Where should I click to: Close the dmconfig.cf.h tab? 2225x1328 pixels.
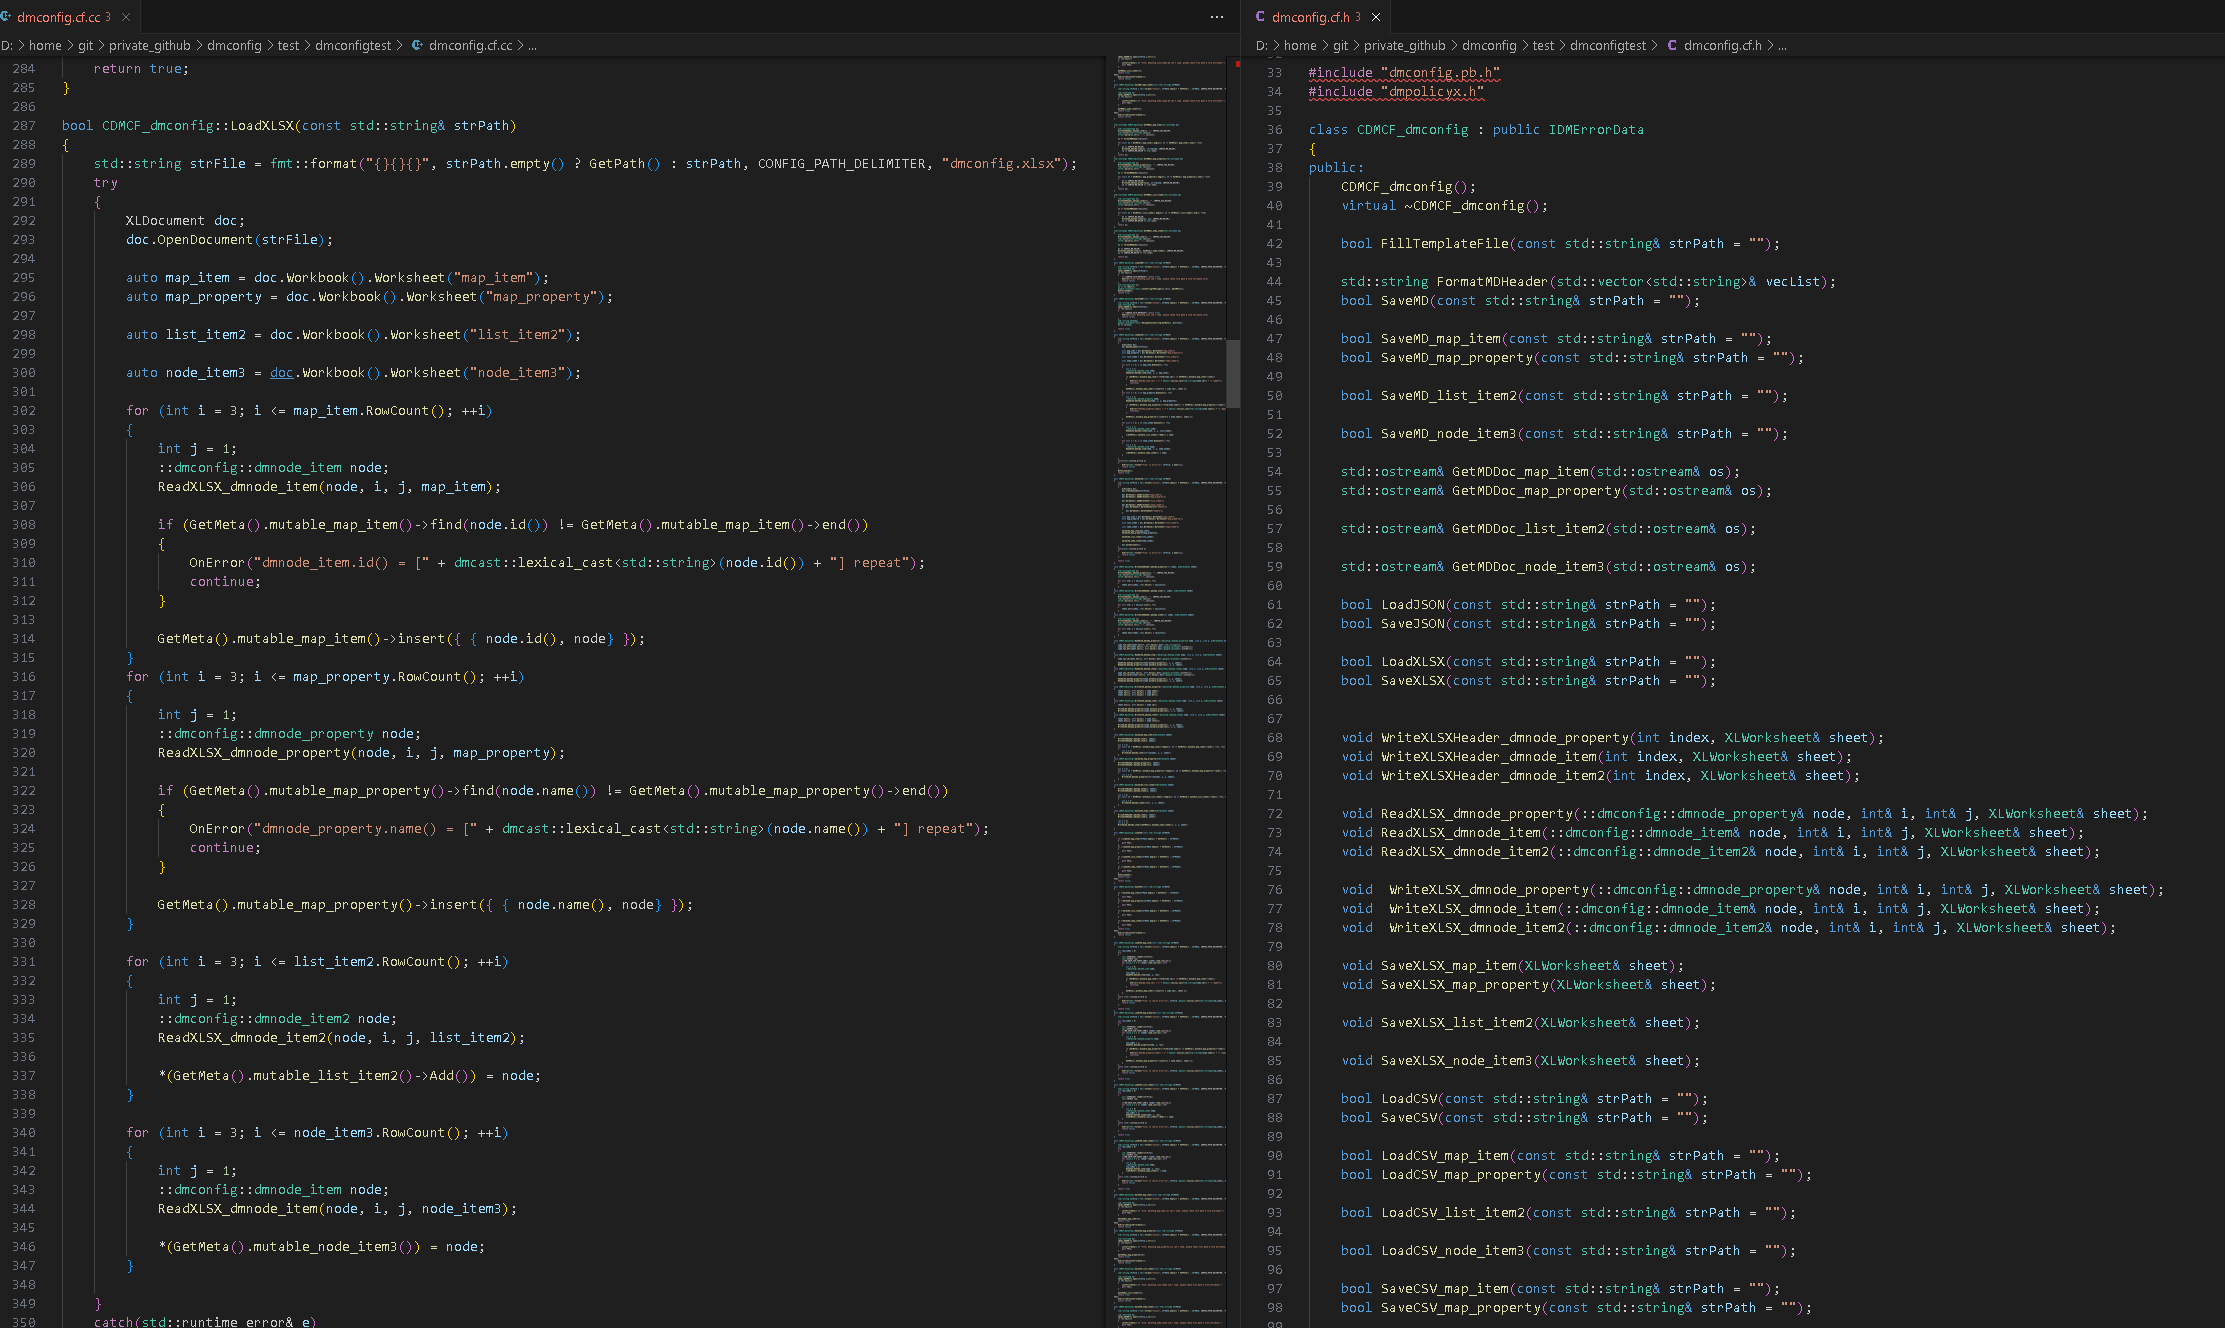(1376, 17)
